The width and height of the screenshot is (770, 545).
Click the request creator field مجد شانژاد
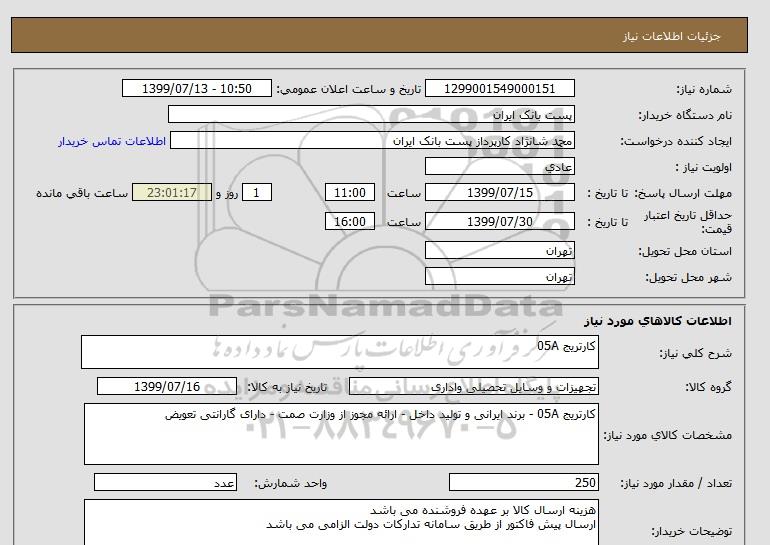click(372, 141)
